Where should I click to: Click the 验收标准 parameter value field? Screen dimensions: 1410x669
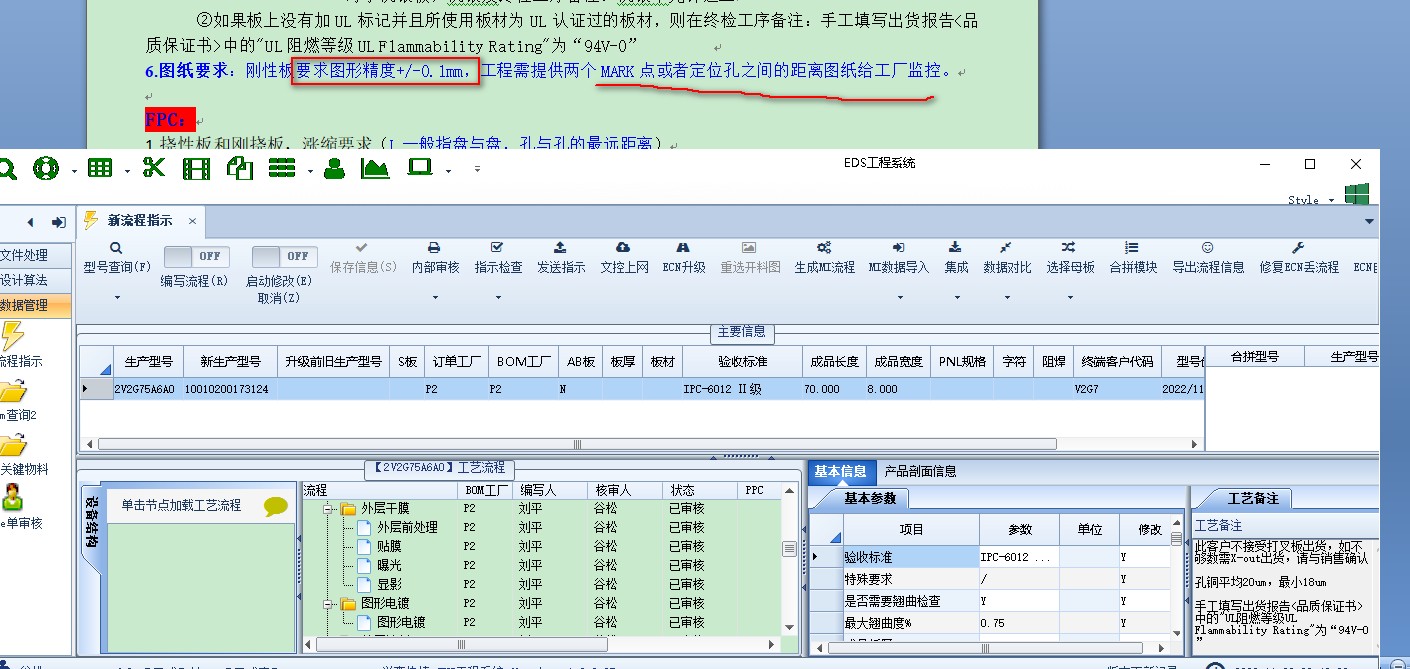(1020, 557)
